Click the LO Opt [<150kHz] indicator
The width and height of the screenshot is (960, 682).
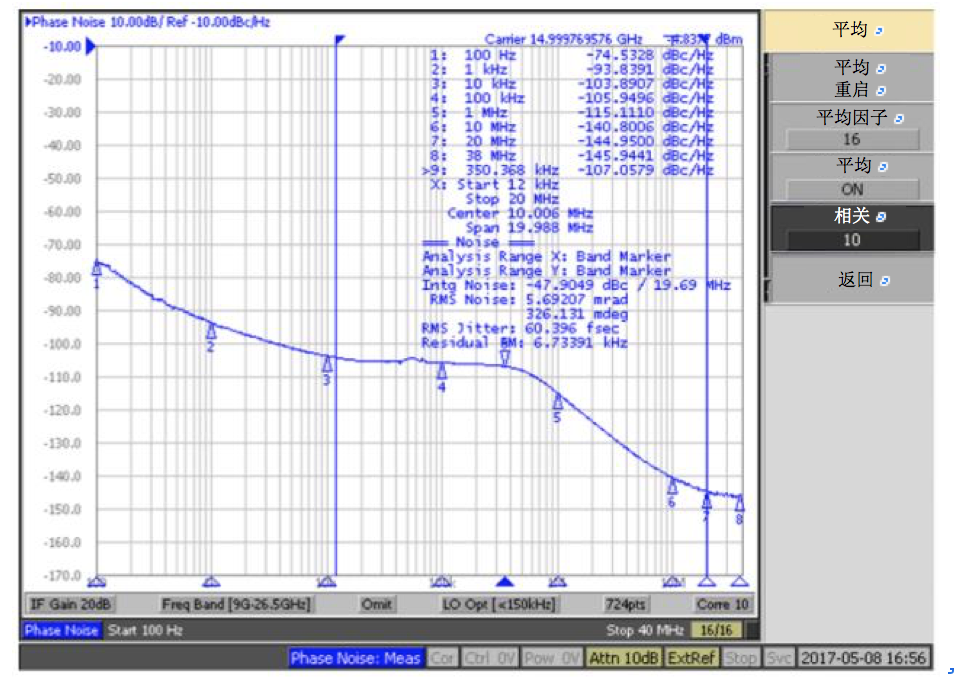tap(499, 604)
